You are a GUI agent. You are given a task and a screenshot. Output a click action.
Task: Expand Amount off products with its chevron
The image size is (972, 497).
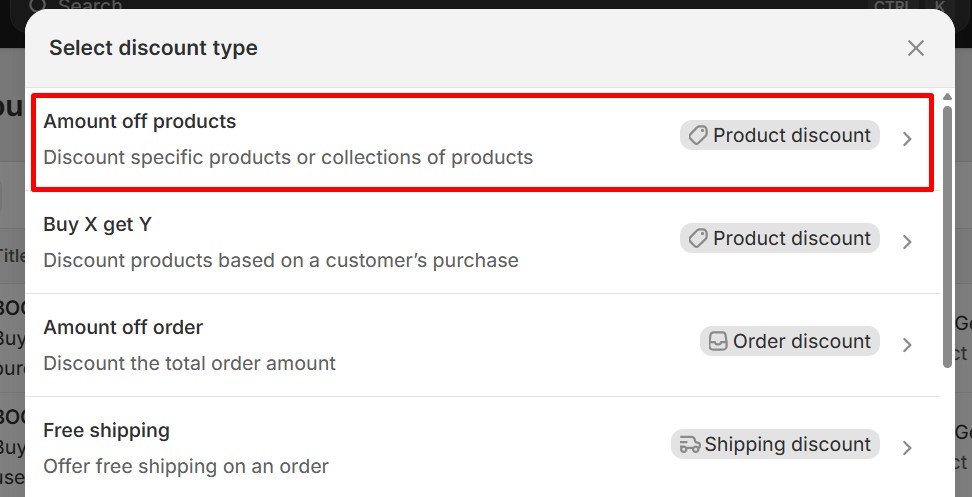point(907,139)
